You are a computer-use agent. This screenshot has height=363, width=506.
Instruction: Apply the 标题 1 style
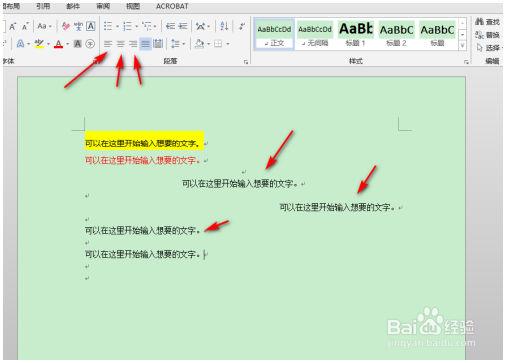[356, 34]
